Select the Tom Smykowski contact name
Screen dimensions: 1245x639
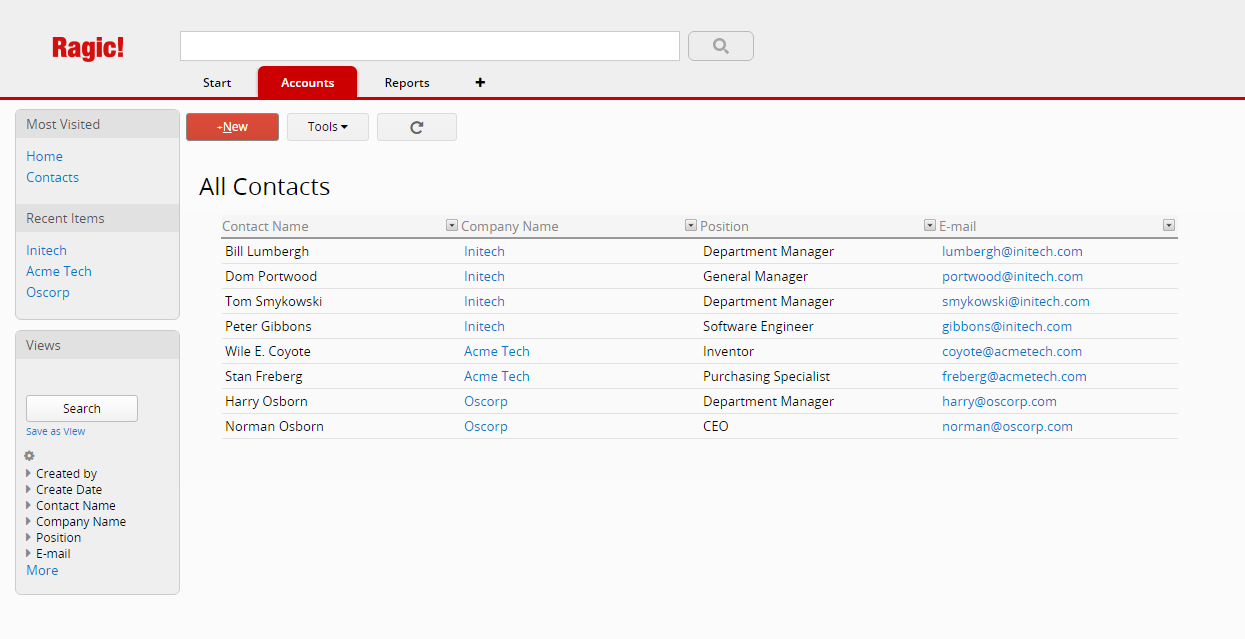(274, 302)
